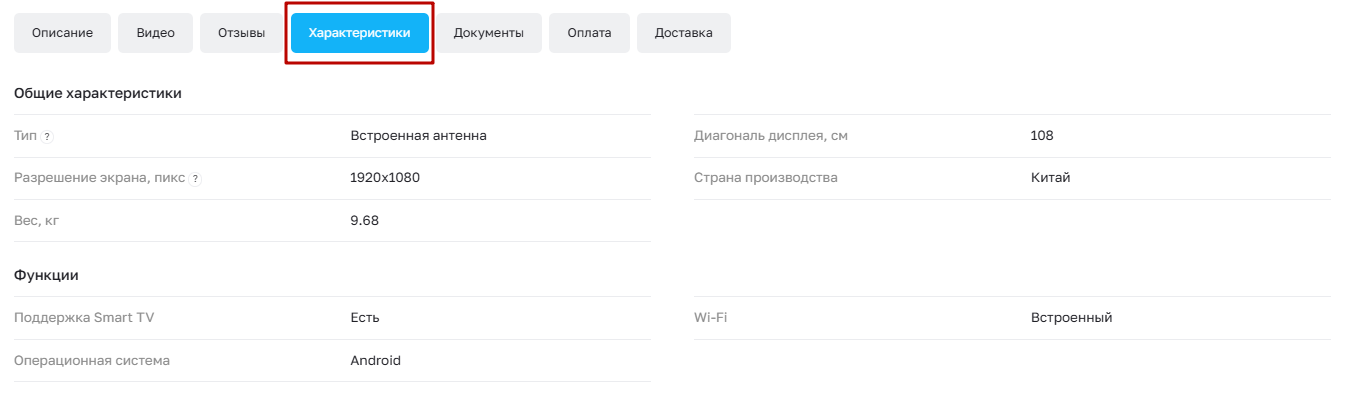The width and height of the screenshot is (1355, 396).
Task: Open the Доставка tab
Action: [683, 33]
